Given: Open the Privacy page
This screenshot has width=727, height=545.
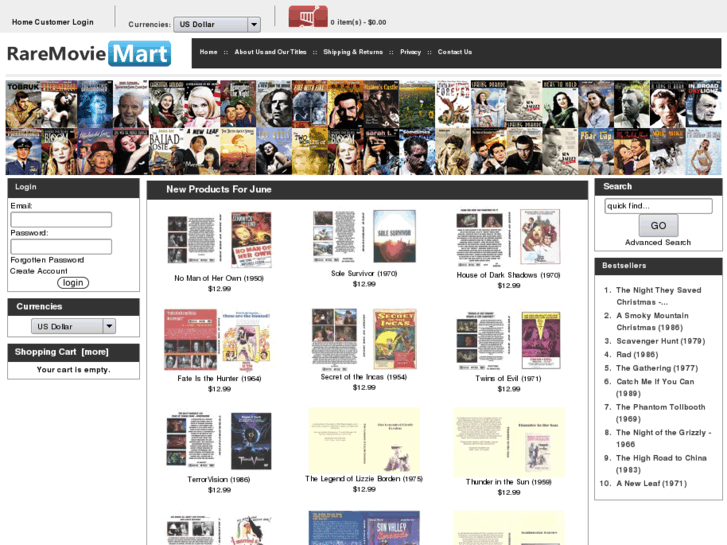Looking at the screenshot, I should (410, 52).
